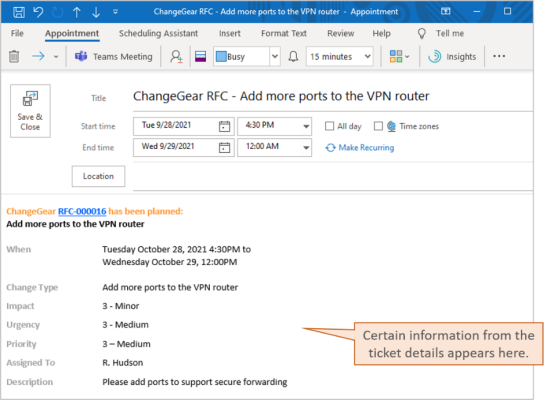Screen dimensions: 547x400
Task: Open the Help tab
Action: coord(381,33)
